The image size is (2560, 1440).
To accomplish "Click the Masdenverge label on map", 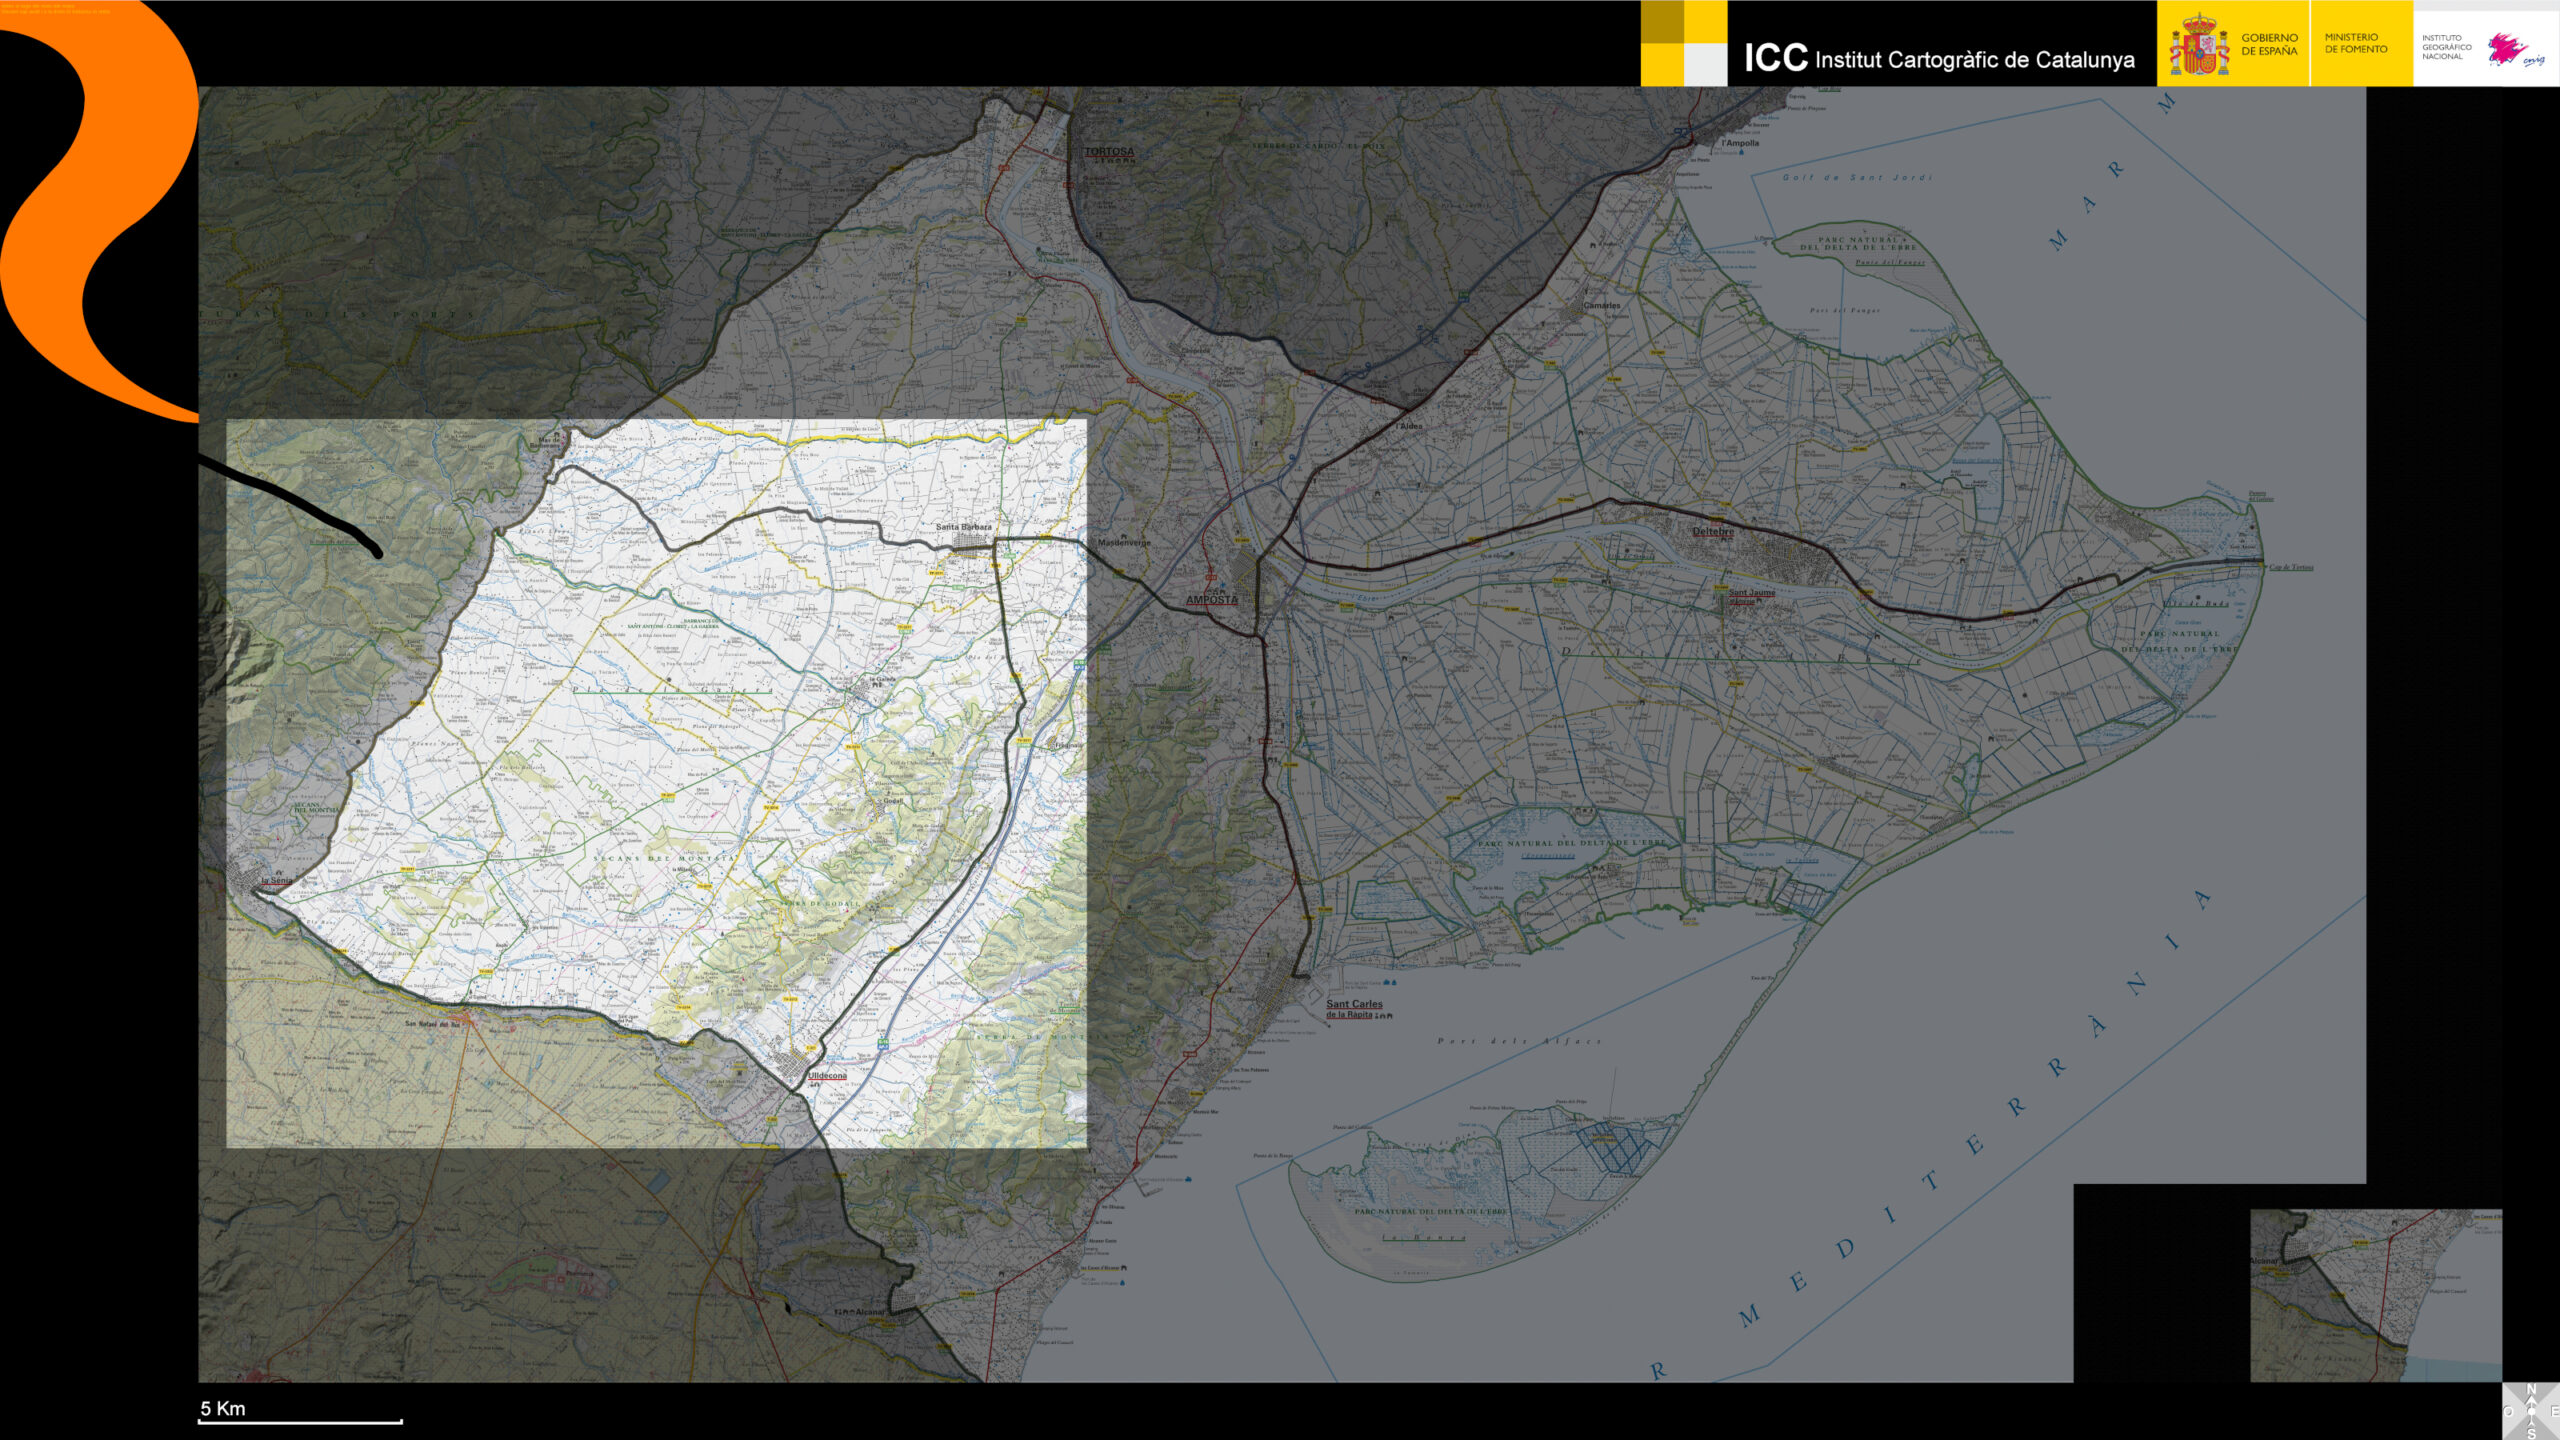I will click(1124, 543).
